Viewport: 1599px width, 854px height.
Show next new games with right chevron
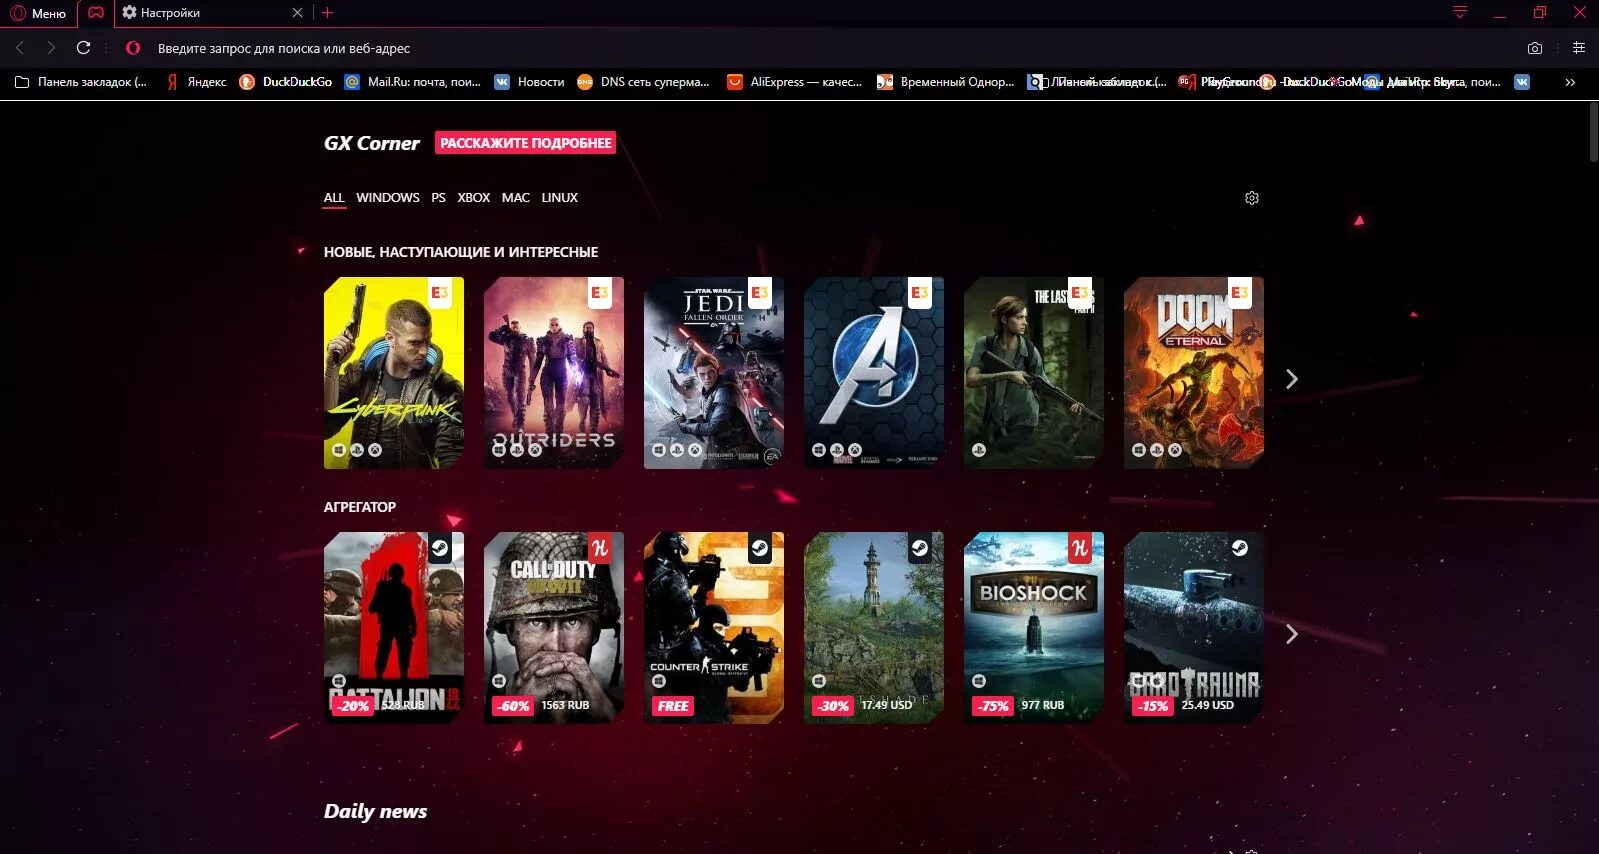tap(1292, 379)
